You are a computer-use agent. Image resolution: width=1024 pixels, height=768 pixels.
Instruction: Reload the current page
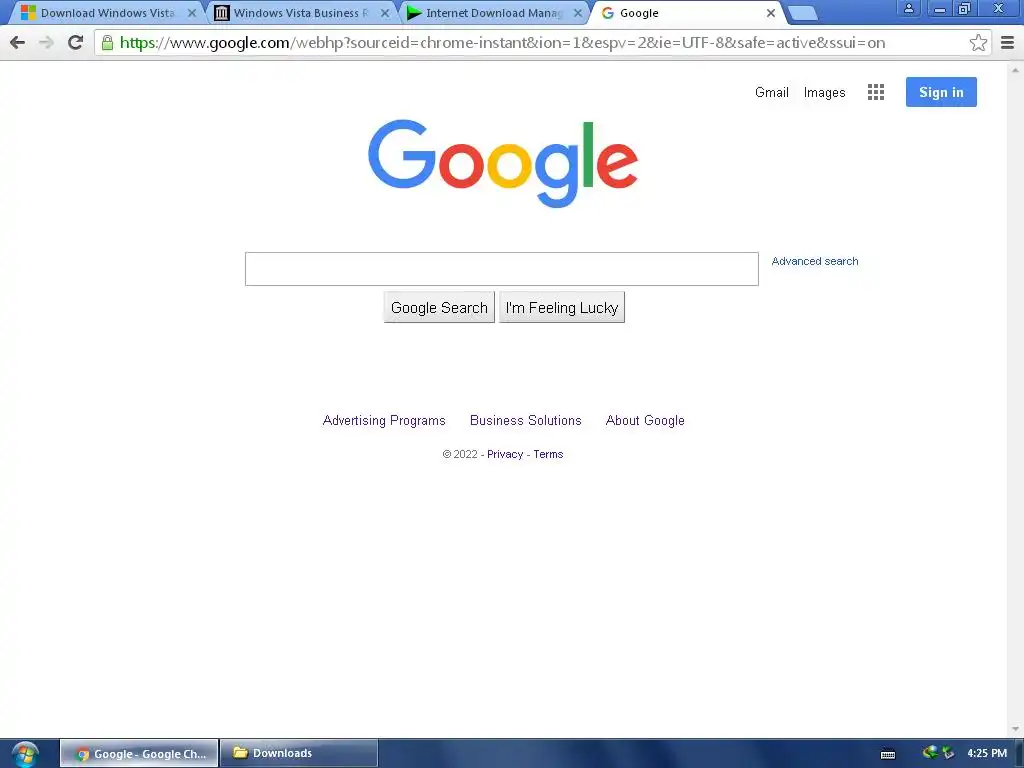pyautogui.click(x=76, y=43)
